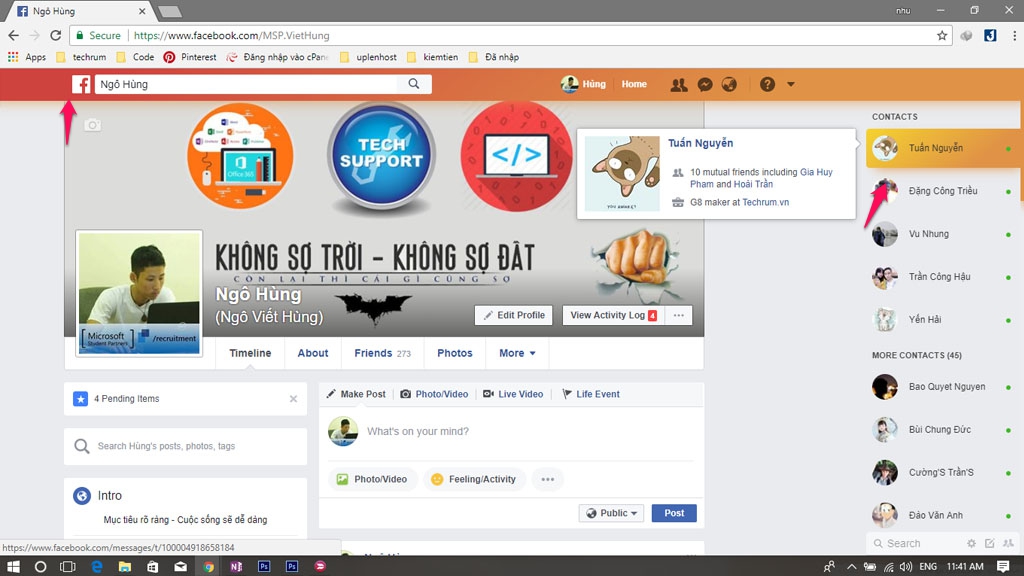Image resolution: width=1024 pixels, height=576 pixels.
Task: Open the Notifications globe icon
Action: point(730,85)
